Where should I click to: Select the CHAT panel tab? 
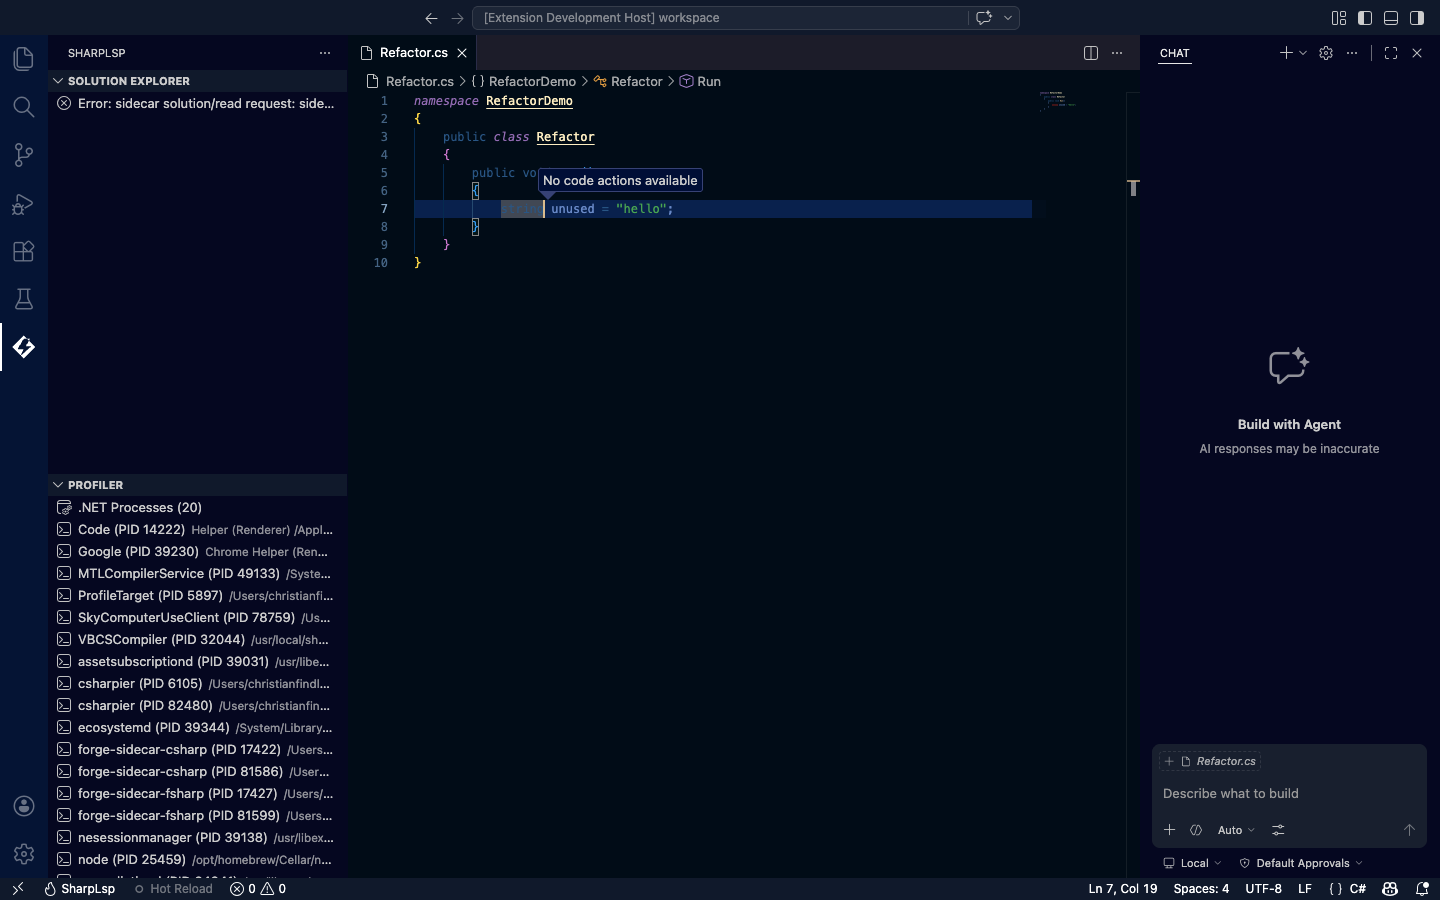[1175, 53]
